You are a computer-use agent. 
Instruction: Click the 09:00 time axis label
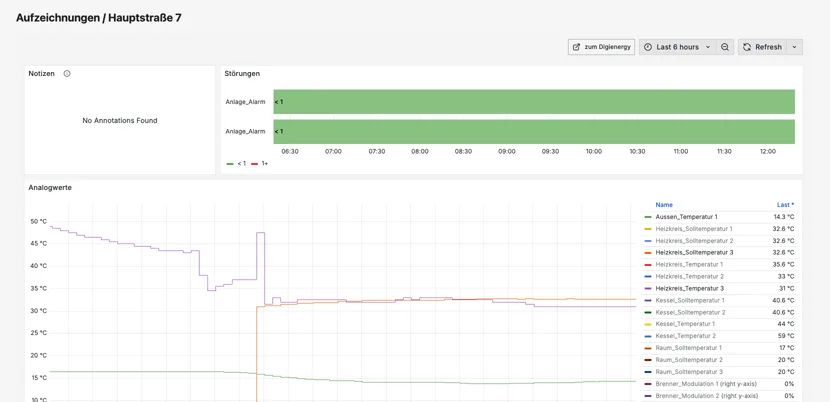coord(507,151)
